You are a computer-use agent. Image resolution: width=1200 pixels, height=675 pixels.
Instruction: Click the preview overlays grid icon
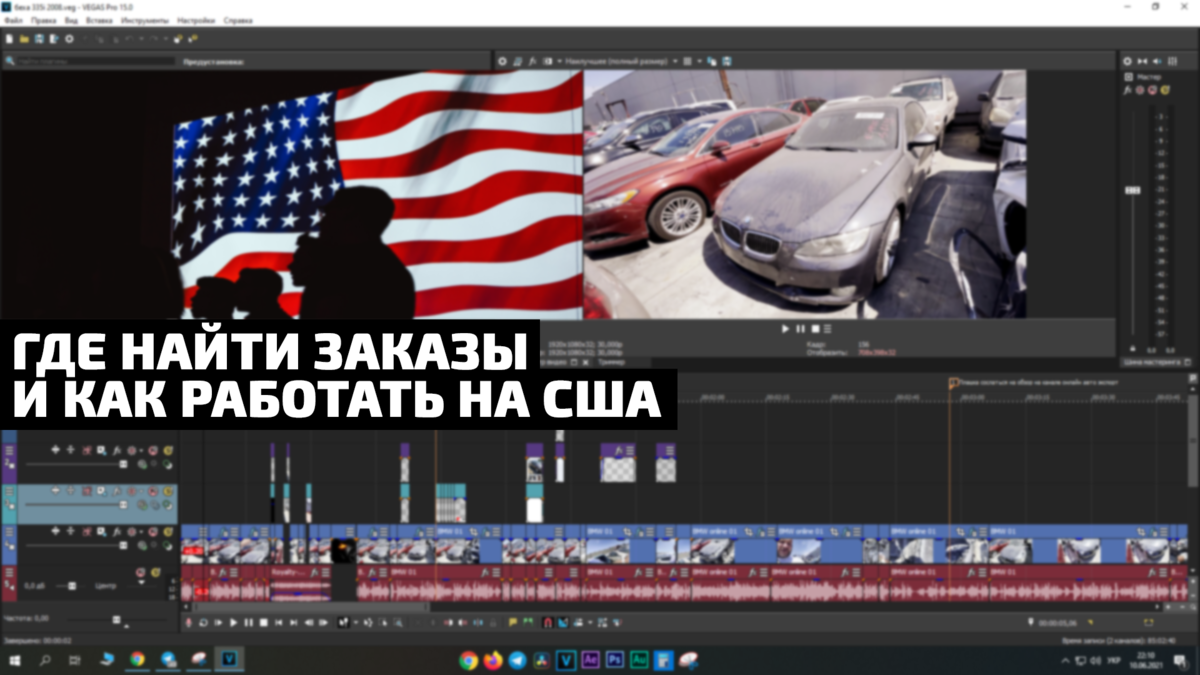pos(686,61)
